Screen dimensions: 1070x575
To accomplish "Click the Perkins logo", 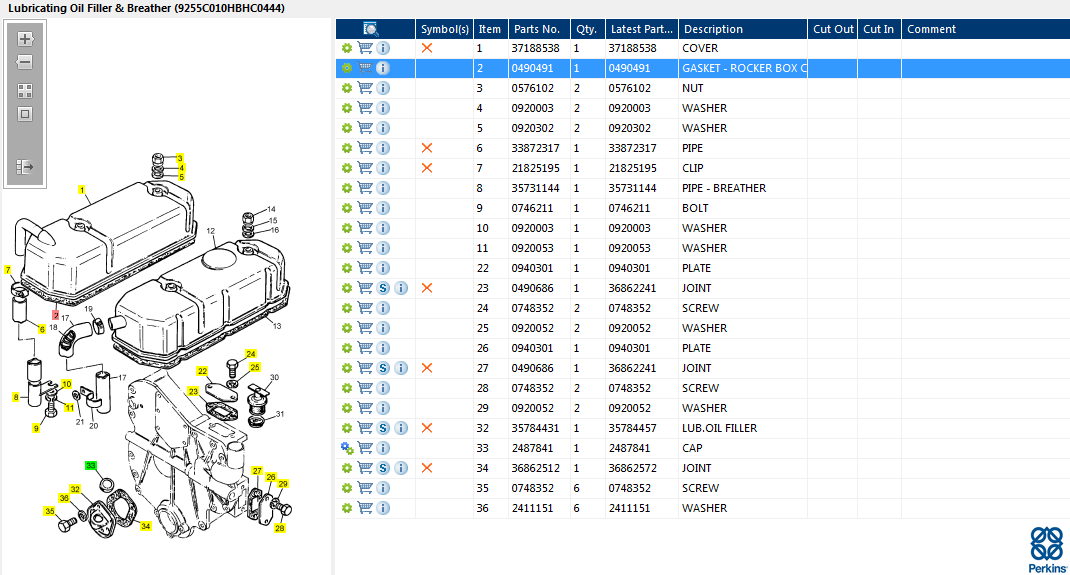I will [x=1047, y=549].
